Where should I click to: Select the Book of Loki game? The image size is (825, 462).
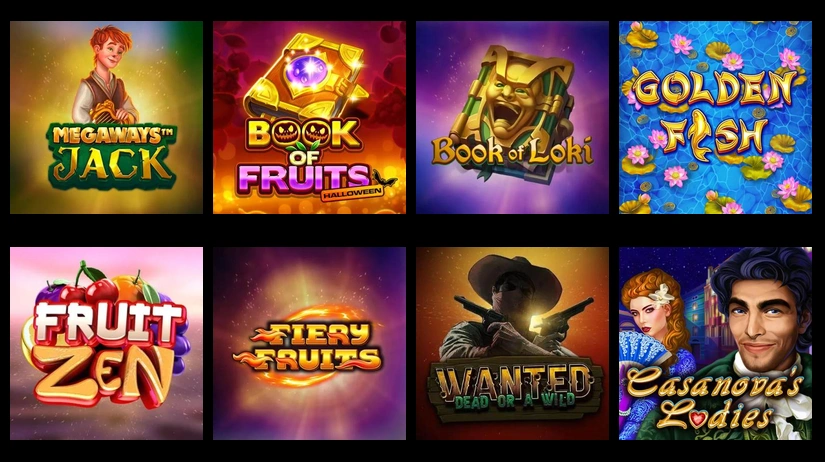pos(512,117)
